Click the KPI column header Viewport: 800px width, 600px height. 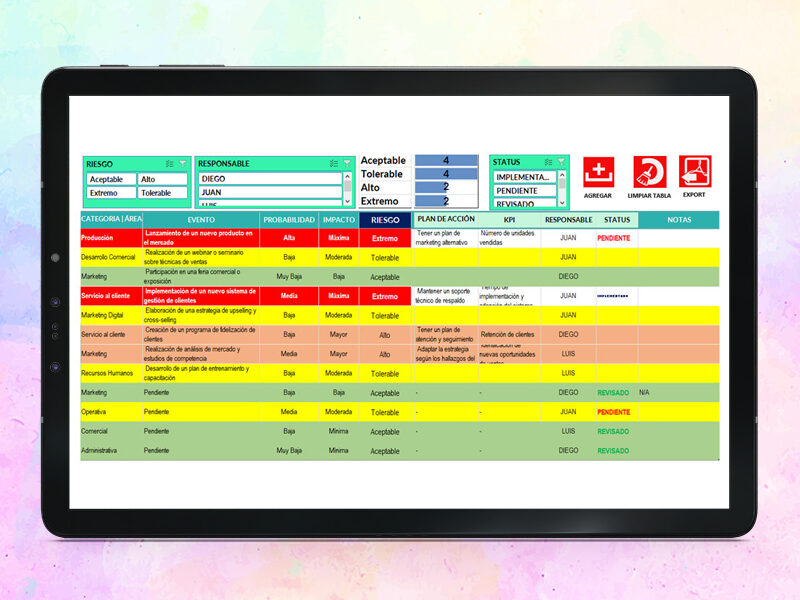coord(509,219)
